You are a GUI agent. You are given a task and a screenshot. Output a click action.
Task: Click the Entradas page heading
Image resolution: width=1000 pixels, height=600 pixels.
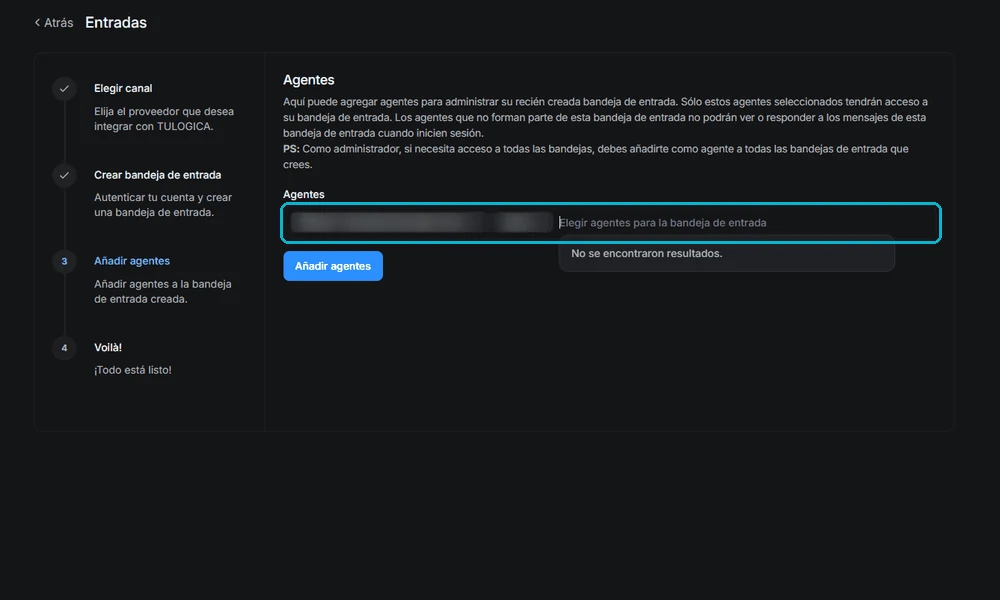[x=116, y=22]
